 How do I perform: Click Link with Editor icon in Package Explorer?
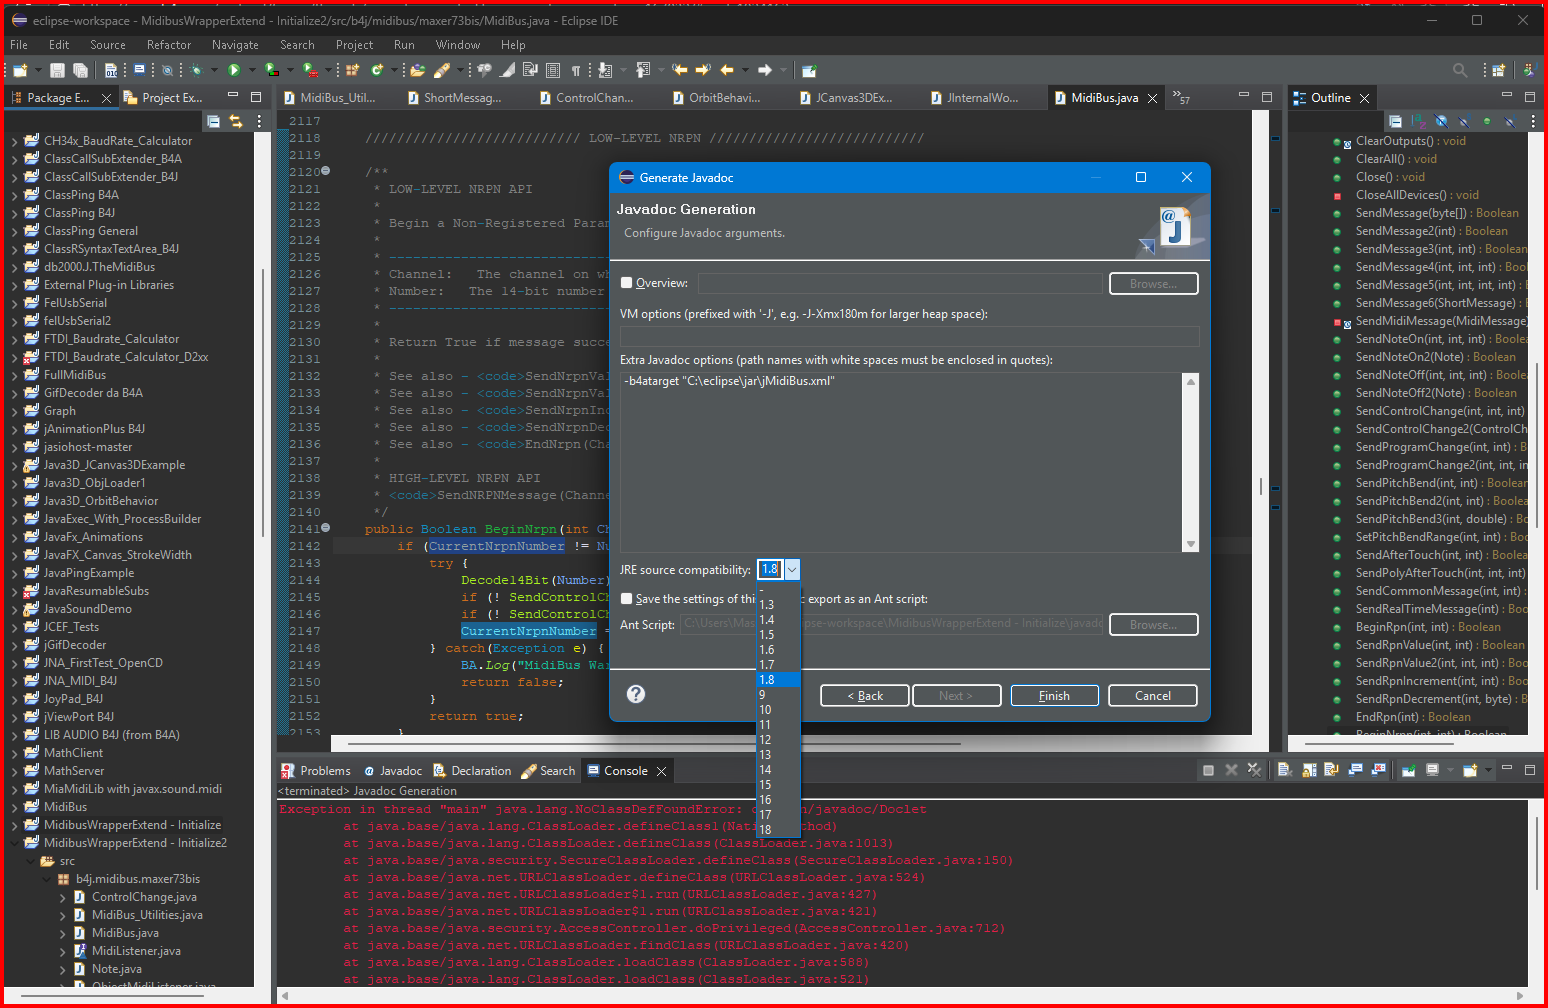coord(236,121)
